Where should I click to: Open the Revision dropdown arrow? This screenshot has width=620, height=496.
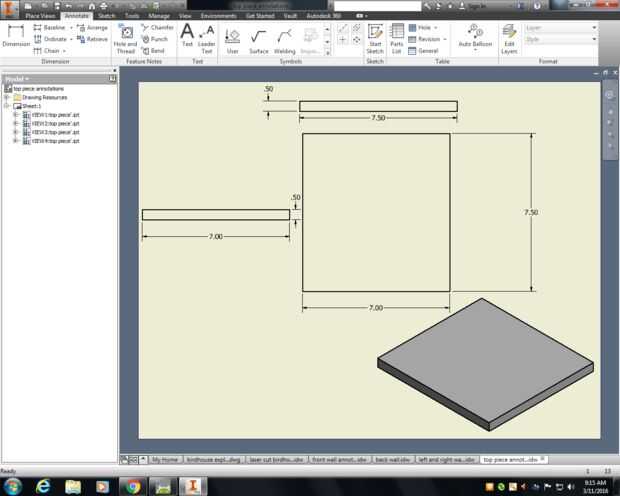(x=445, y=39)
